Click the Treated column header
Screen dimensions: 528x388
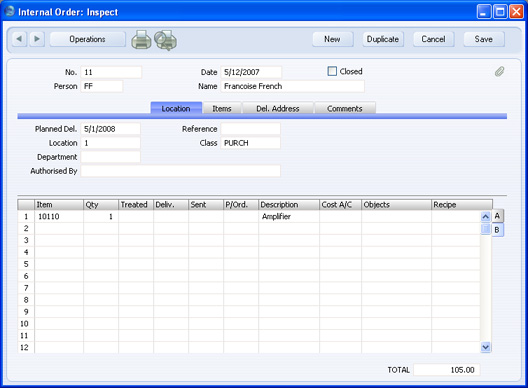pos(136,205)
